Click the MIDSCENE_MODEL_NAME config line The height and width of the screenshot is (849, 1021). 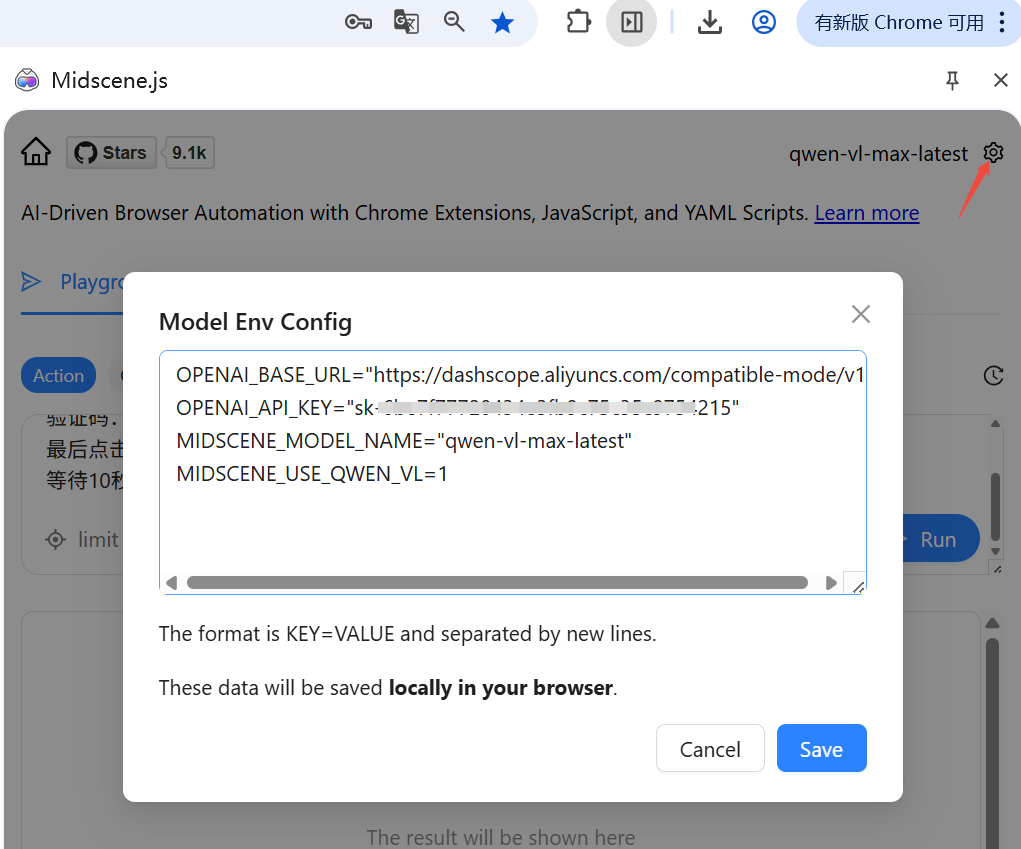(x=404, y=441)
